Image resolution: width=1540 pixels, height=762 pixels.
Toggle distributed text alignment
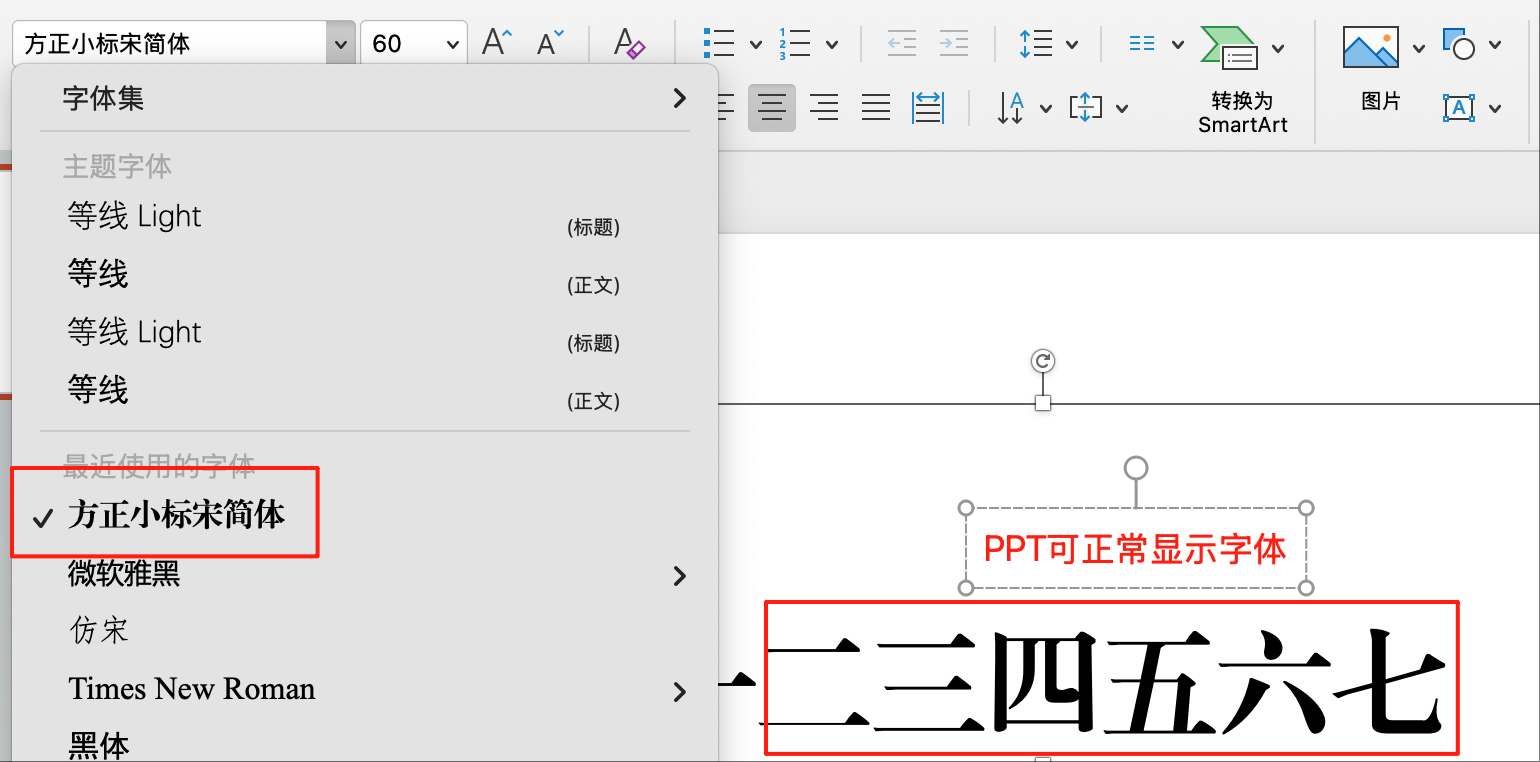928,107
